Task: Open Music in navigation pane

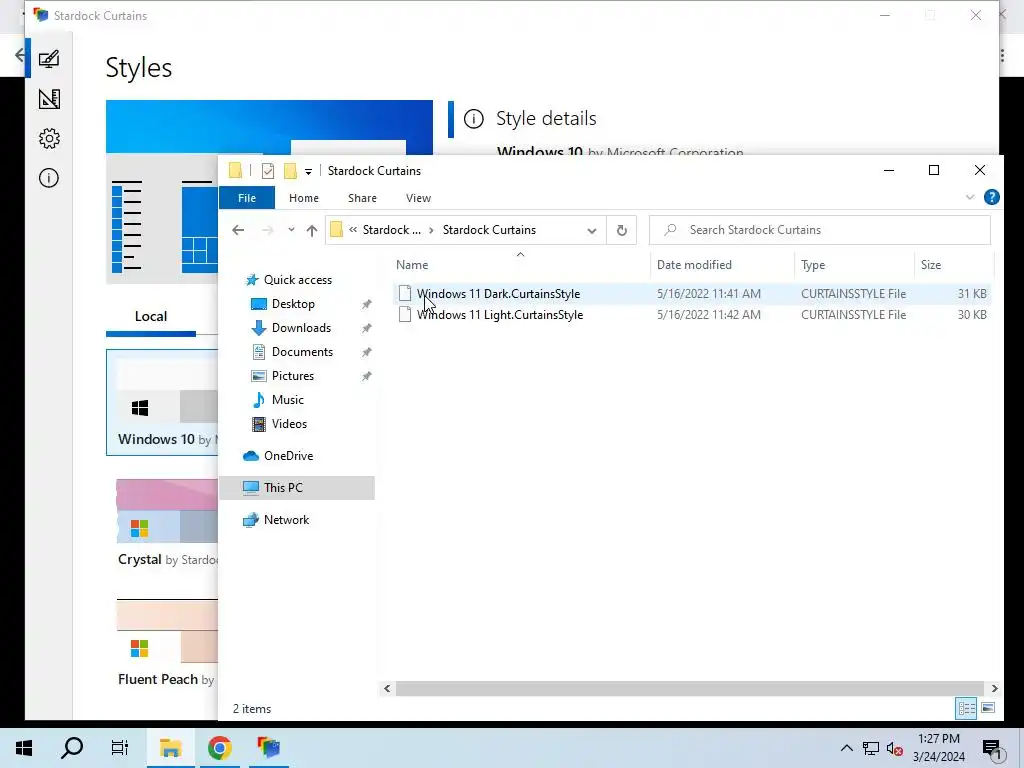Action: (x=287, y=400)
